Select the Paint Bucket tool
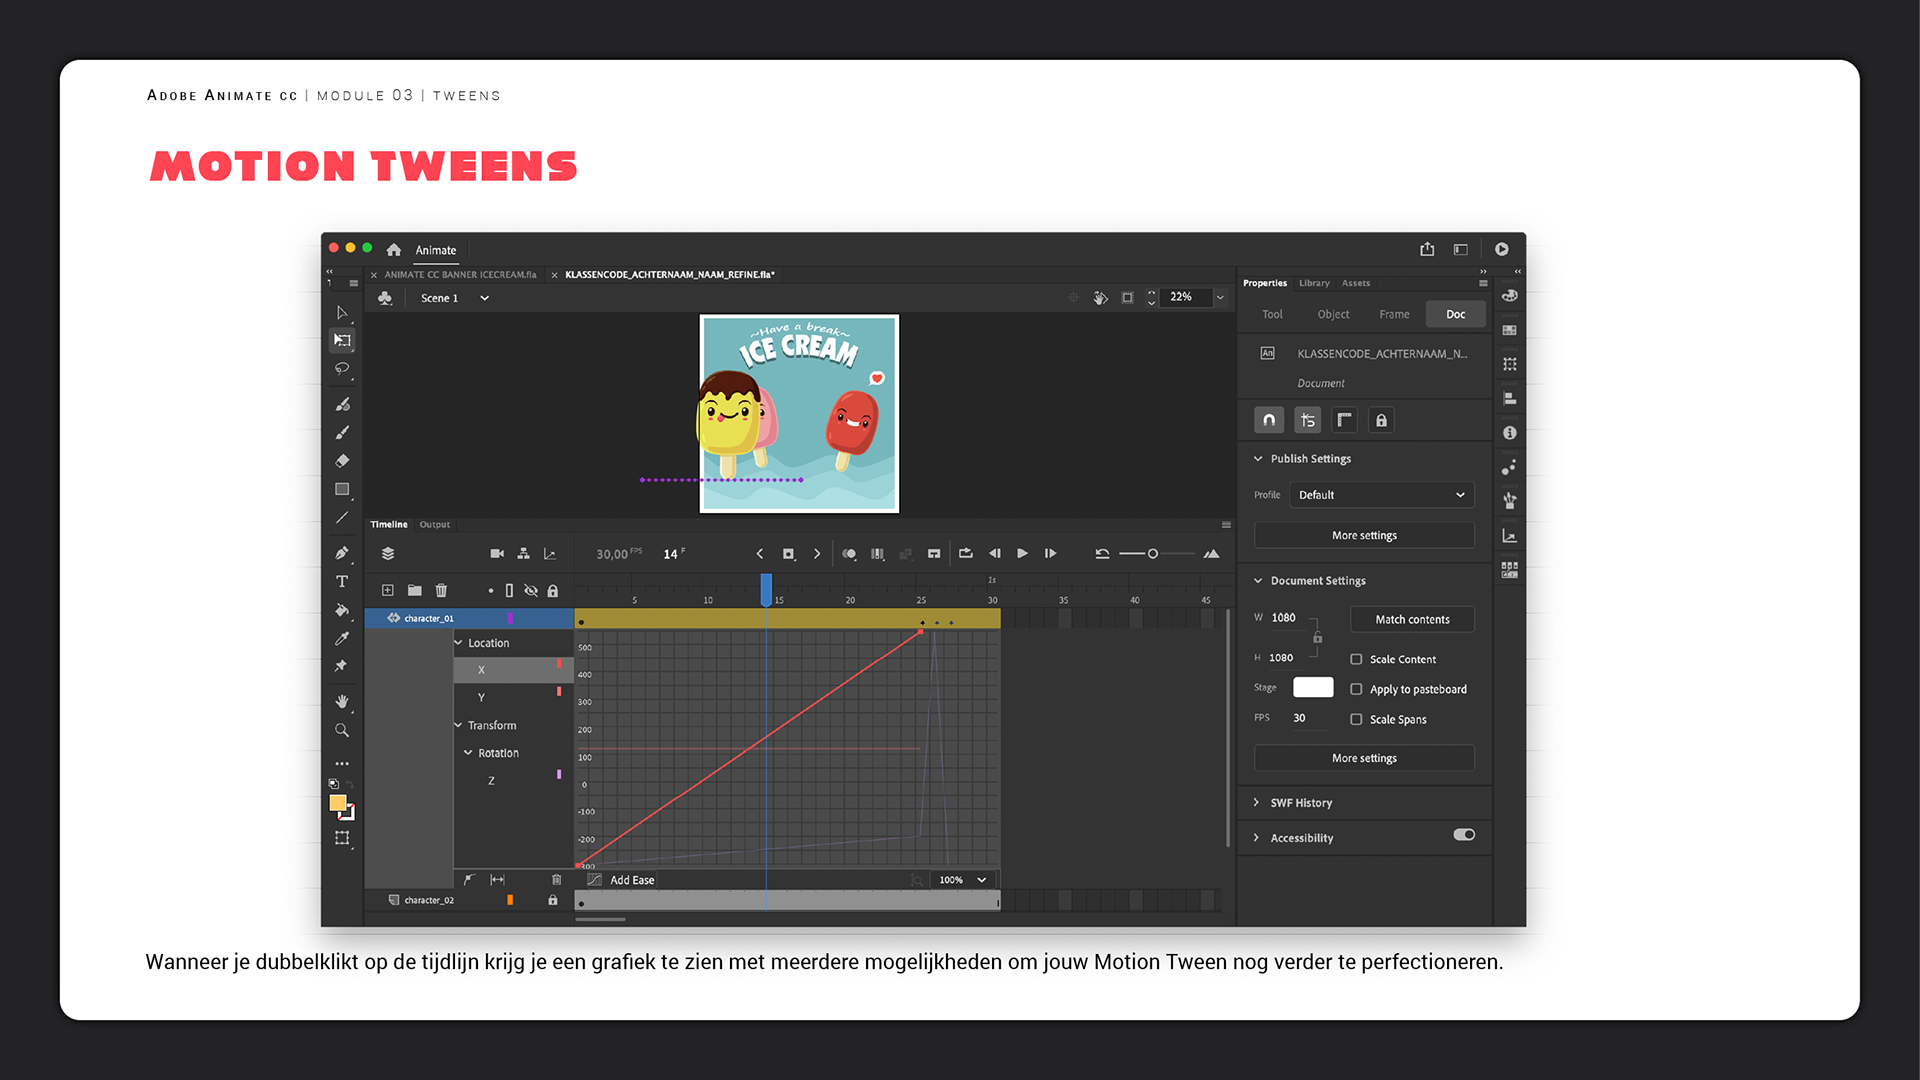The image size is (1920, 1080). (x=342, y=609)
